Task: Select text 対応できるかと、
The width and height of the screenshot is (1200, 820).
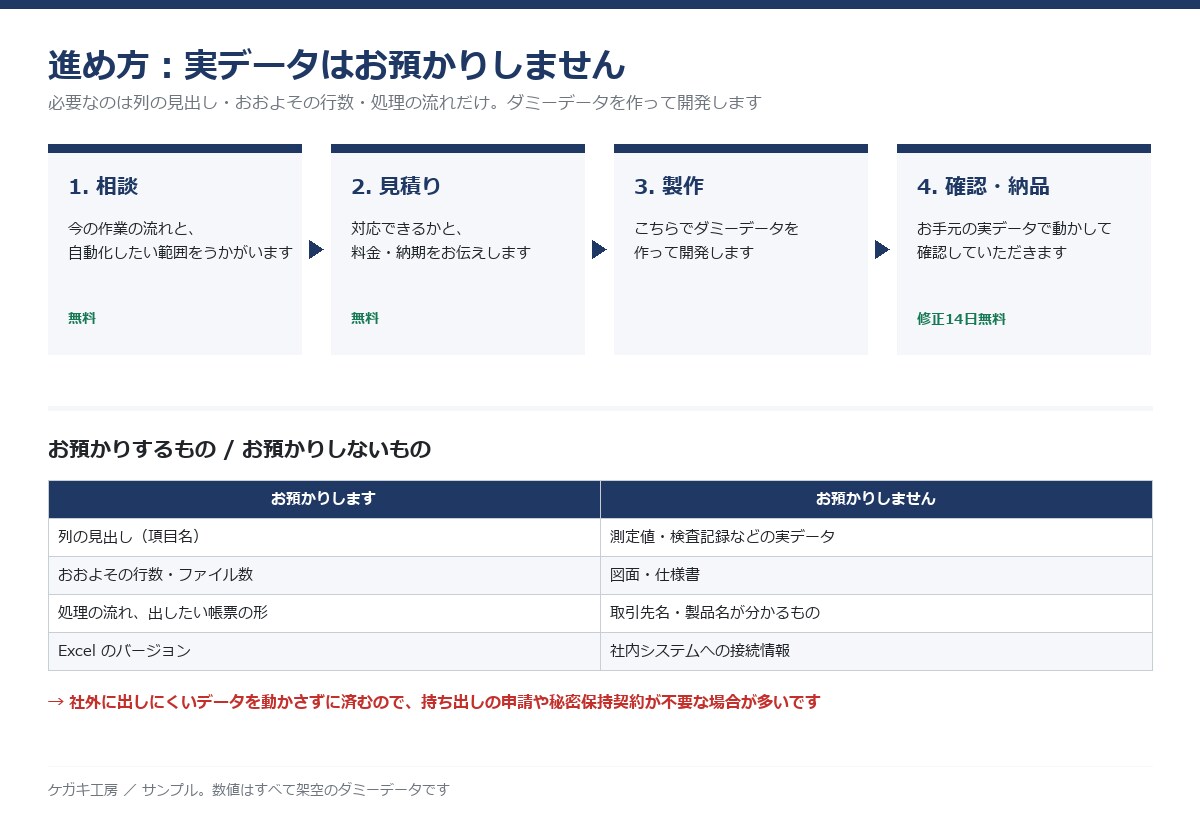Action: click(407, 228)
